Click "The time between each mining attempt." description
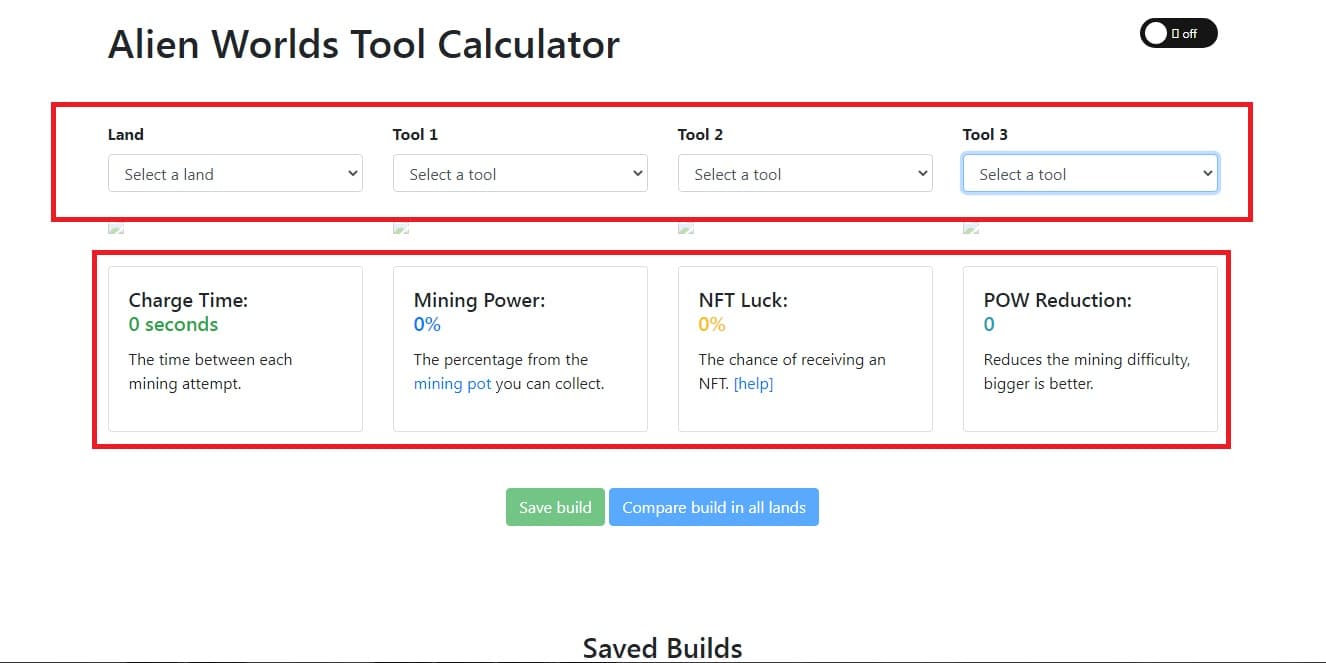 point(211,372)
